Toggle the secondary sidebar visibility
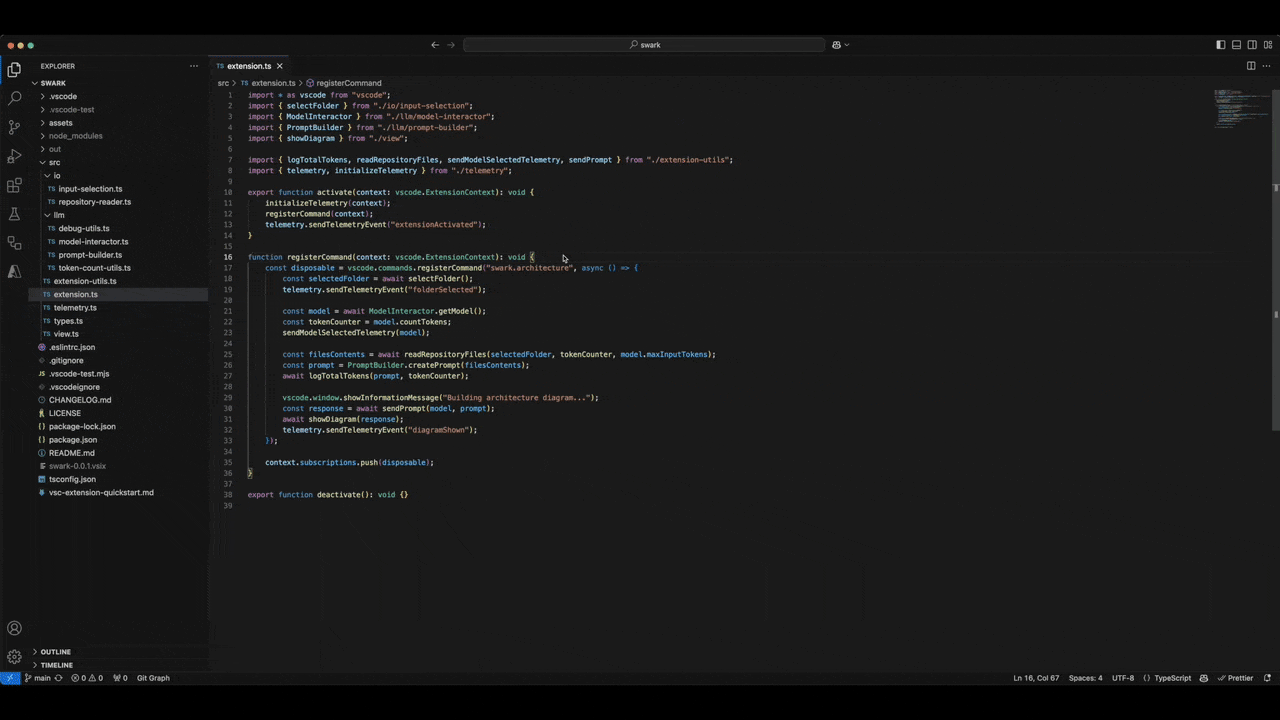Viewport: 1280px width, 720px height. coord(1252,45)
